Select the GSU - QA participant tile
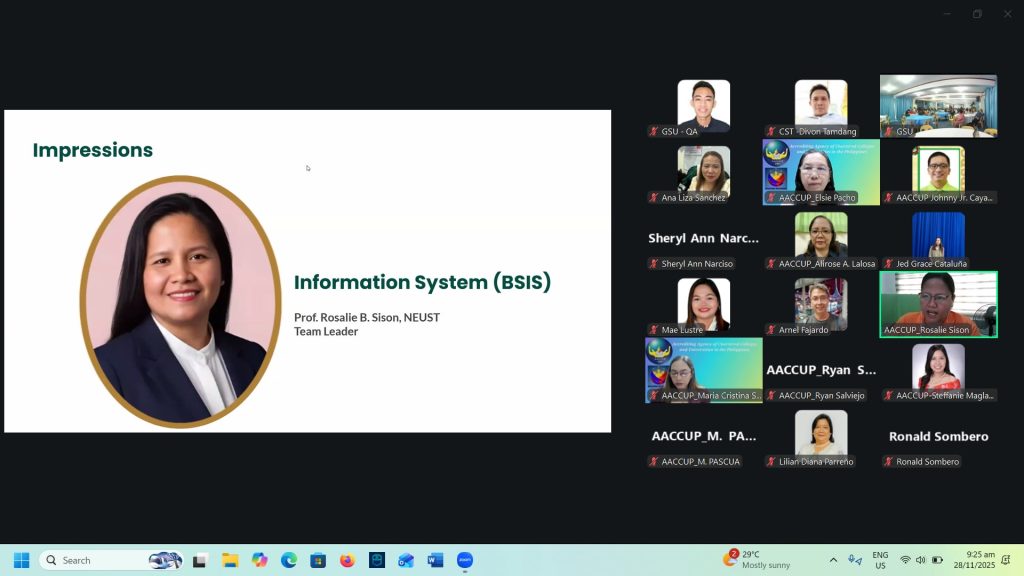1024x576 pixels. pos(704,107)
